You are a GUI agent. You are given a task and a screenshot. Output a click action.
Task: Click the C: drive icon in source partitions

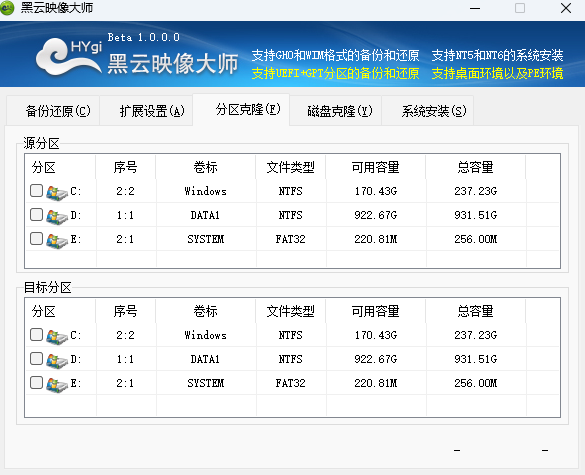57,193
